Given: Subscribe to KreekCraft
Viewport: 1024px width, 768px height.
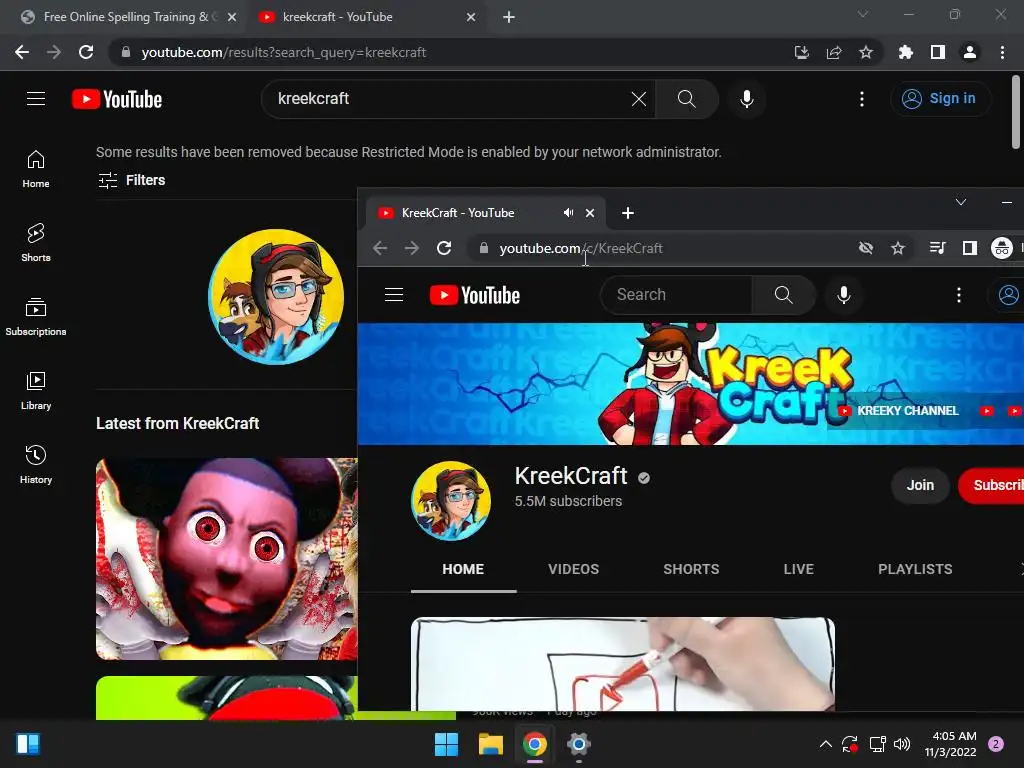Looking at the screenshot, I should 992,485.
